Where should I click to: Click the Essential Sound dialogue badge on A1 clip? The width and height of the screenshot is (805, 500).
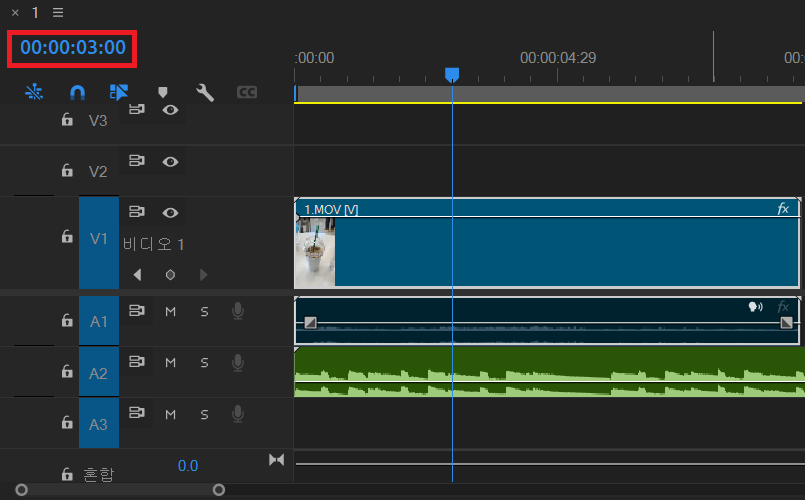coord(755,307)
